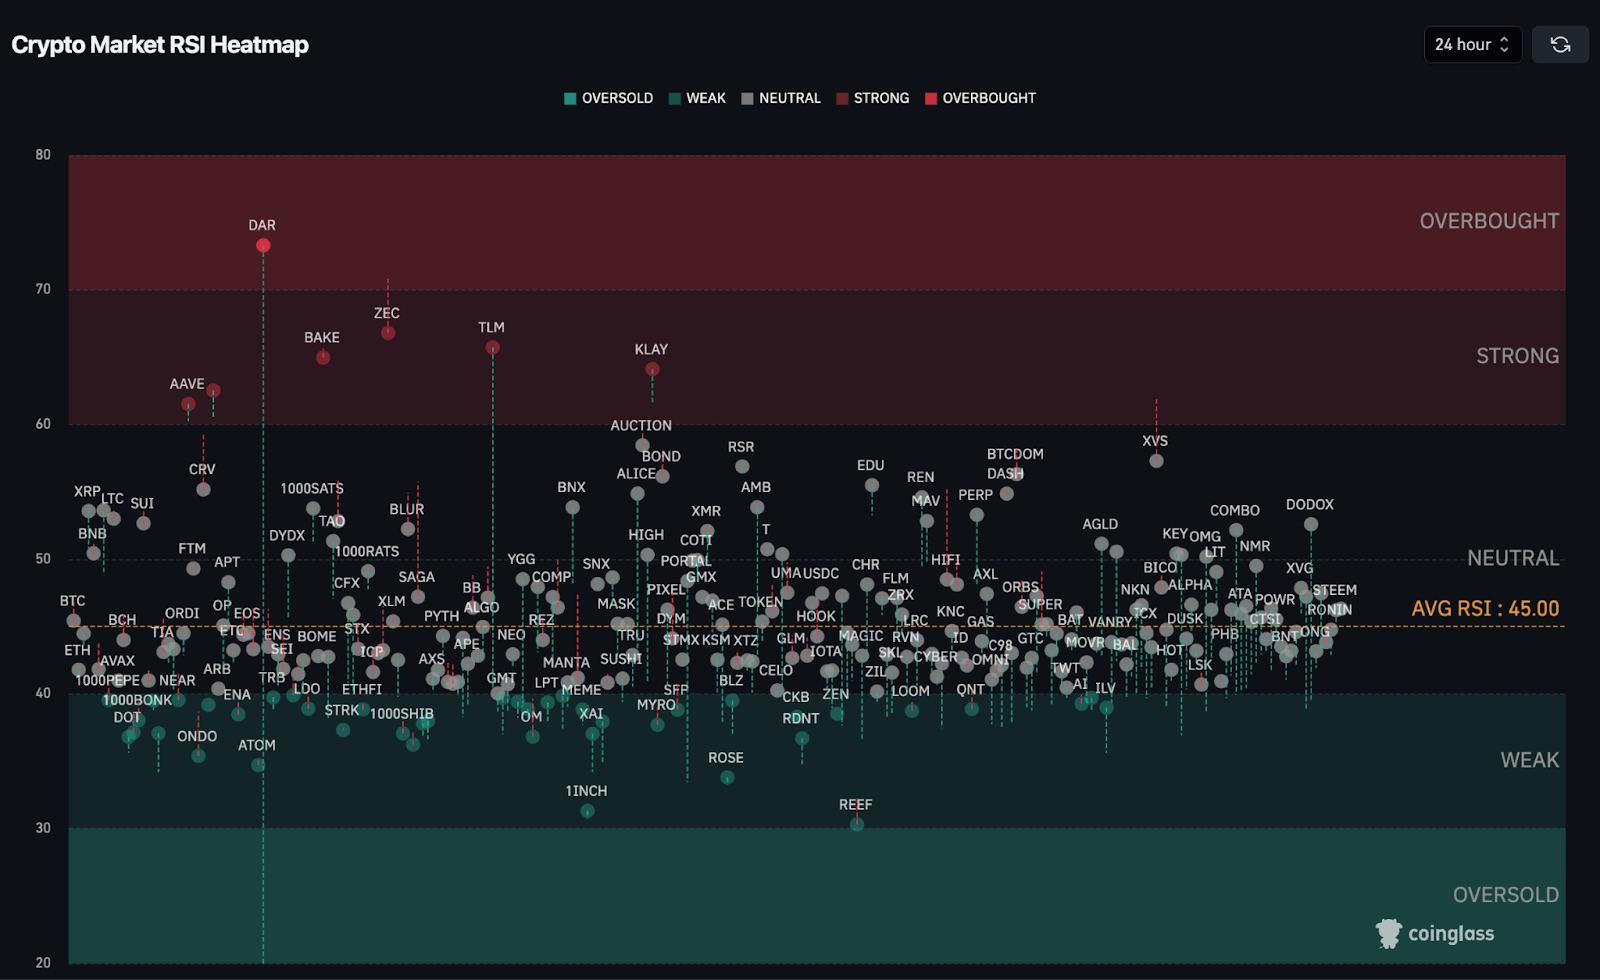
Task: Select the ATOM data point
Action: pyautogui.click(x=258, y=765)
